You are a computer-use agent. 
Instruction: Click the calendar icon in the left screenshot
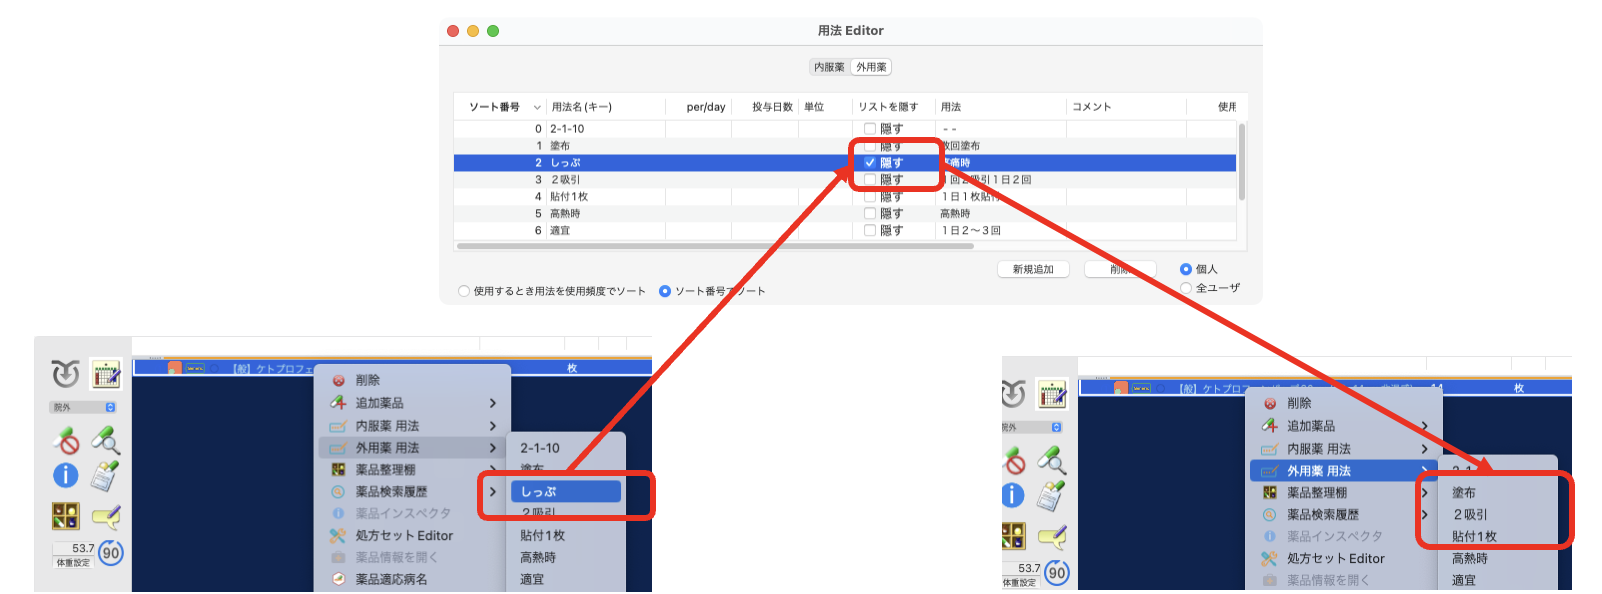106,374
